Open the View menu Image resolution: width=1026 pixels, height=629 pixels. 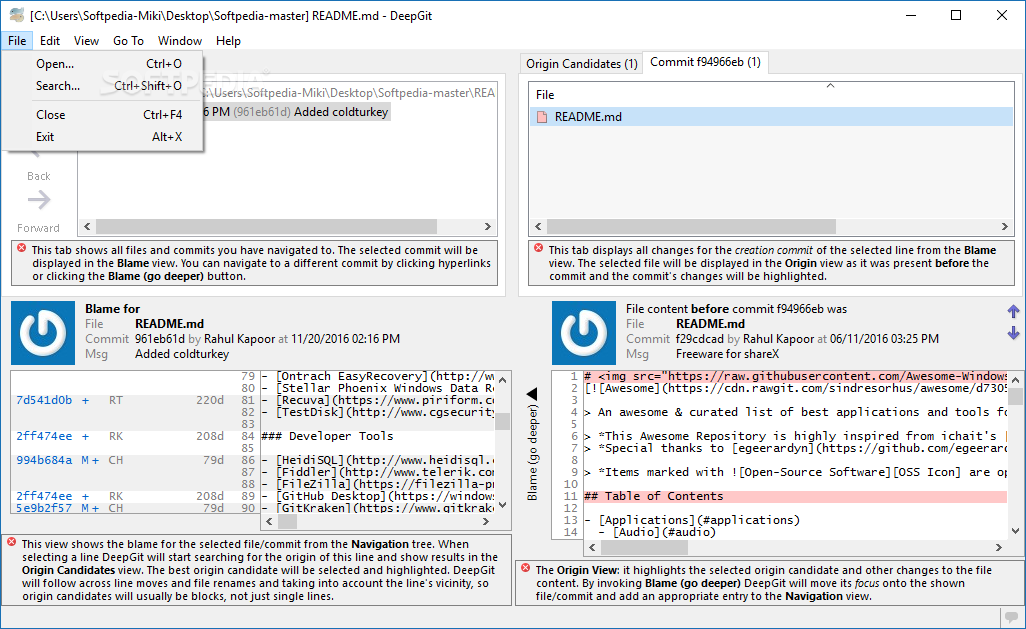point(86,41)
